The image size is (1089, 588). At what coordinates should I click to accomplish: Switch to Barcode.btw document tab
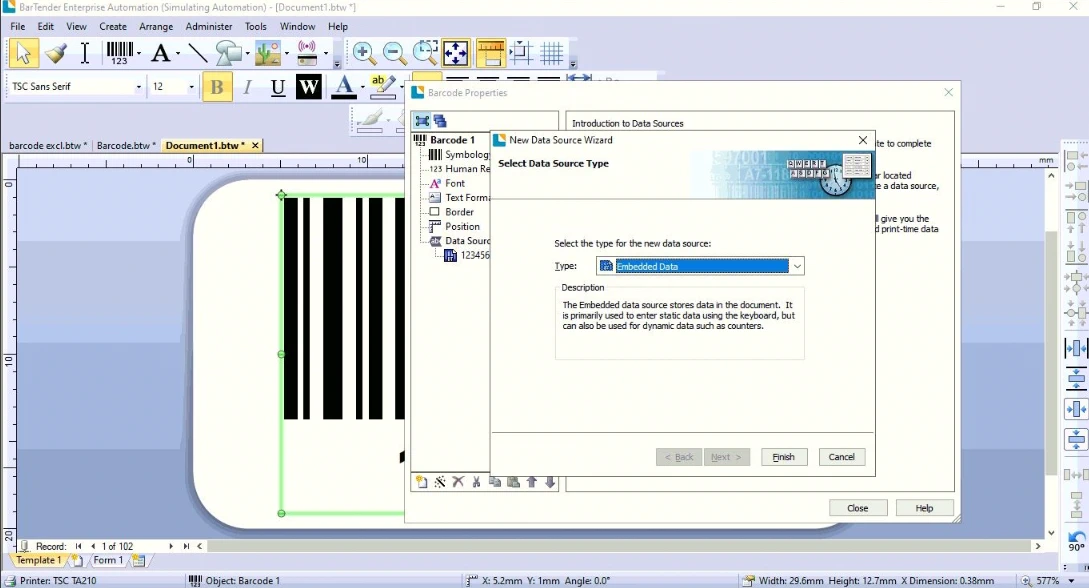click(126, 146)
